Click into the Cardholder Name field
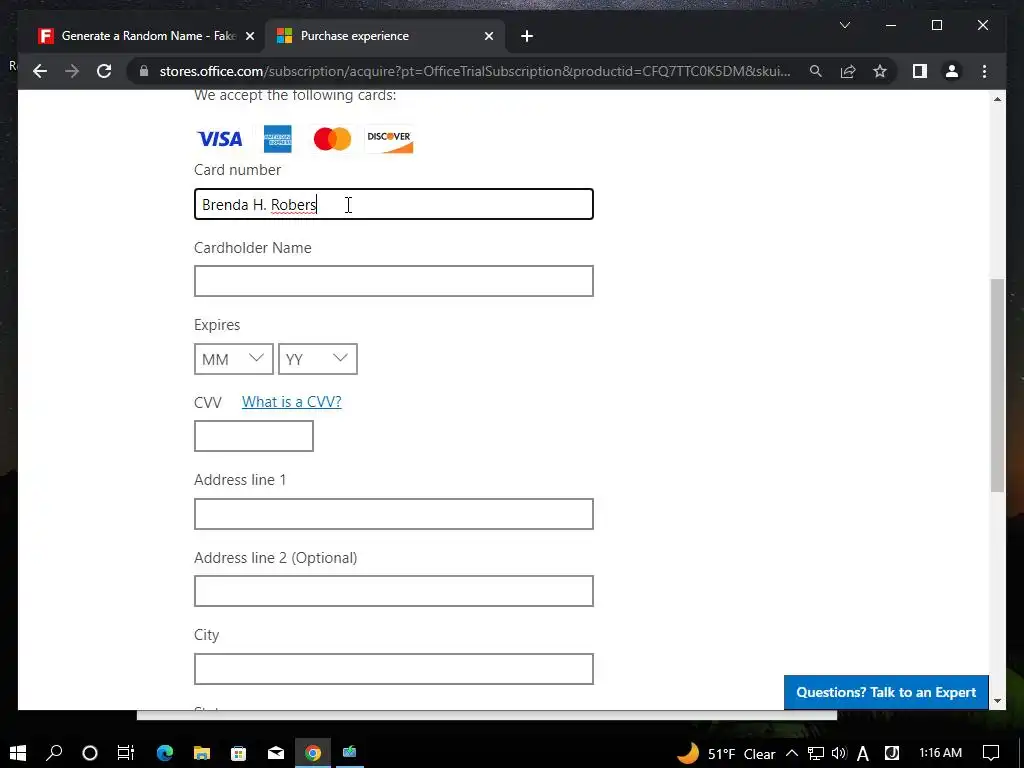Screen dimensions: 1024x768 pyautogui.click(x=394, y=281)
